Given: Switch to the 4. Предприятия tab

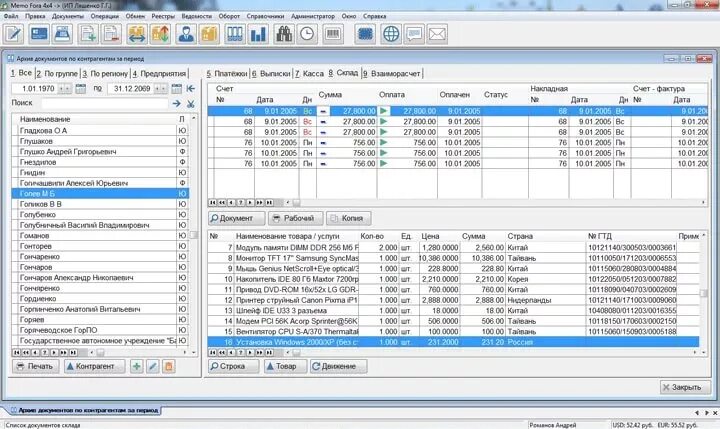Looking at the screenshot, I should pos(159,73).
